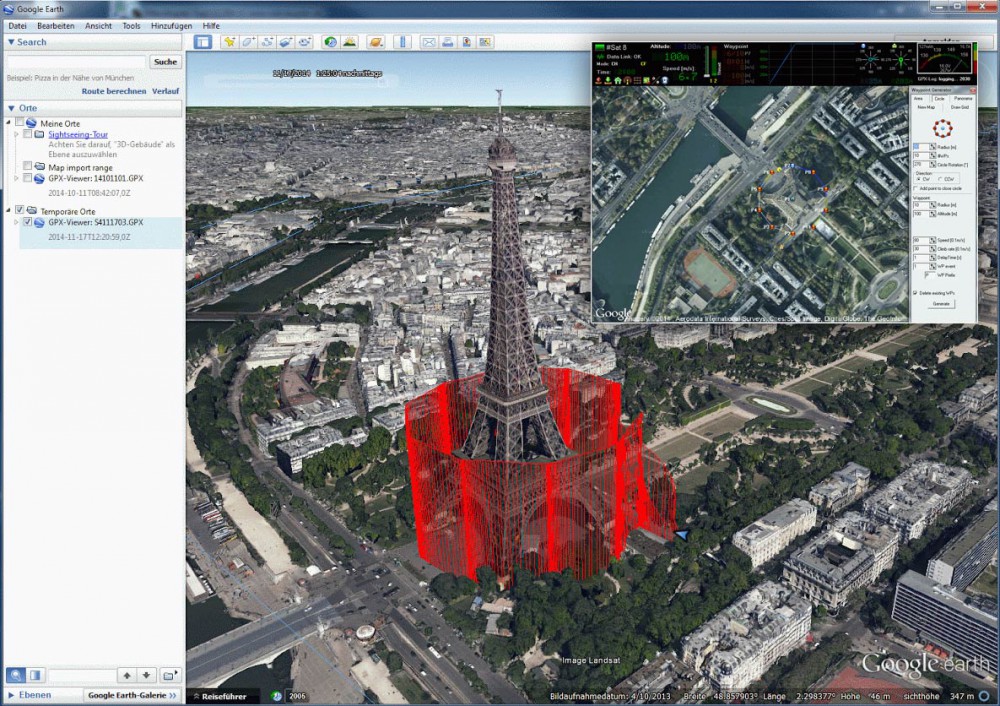Open the Hilfe menu
This screenshot has width=1000, height=706.
click(x=211, y=26)
